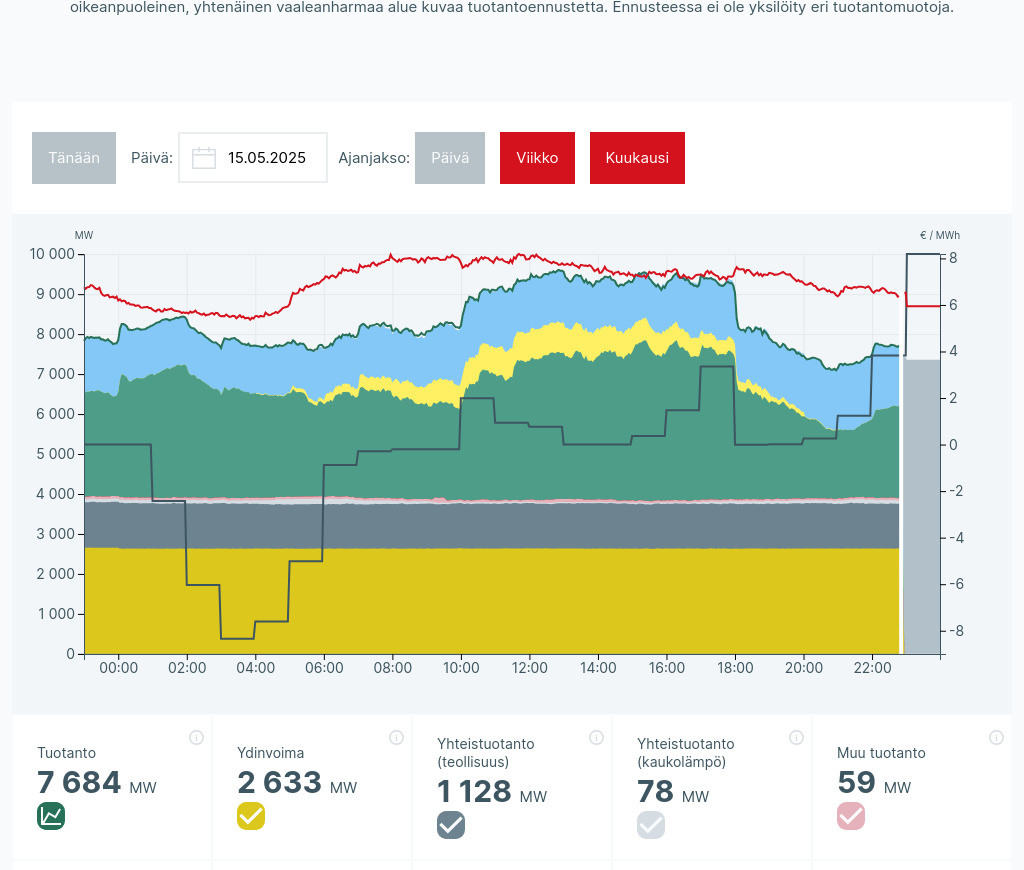Switch to the Viikko time period
Screen dimensions: 1024x870
[x=537, y=158]
